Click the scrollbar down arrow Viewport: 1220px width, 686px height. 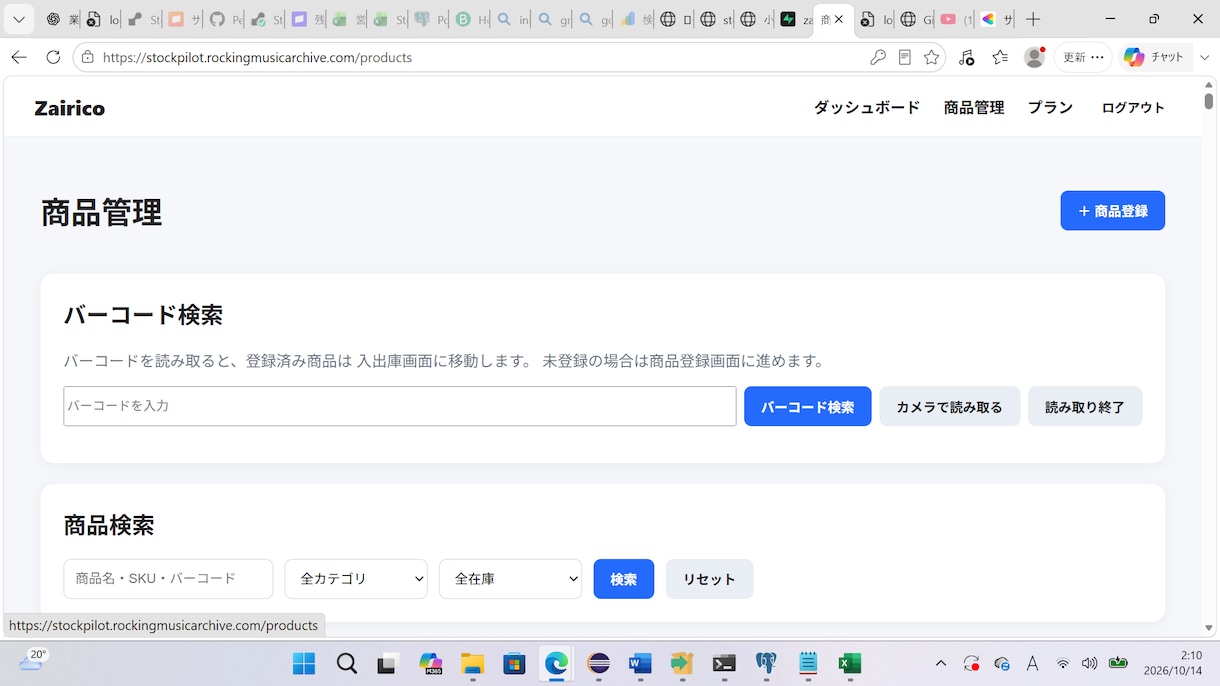click(x=1209, y=628)
